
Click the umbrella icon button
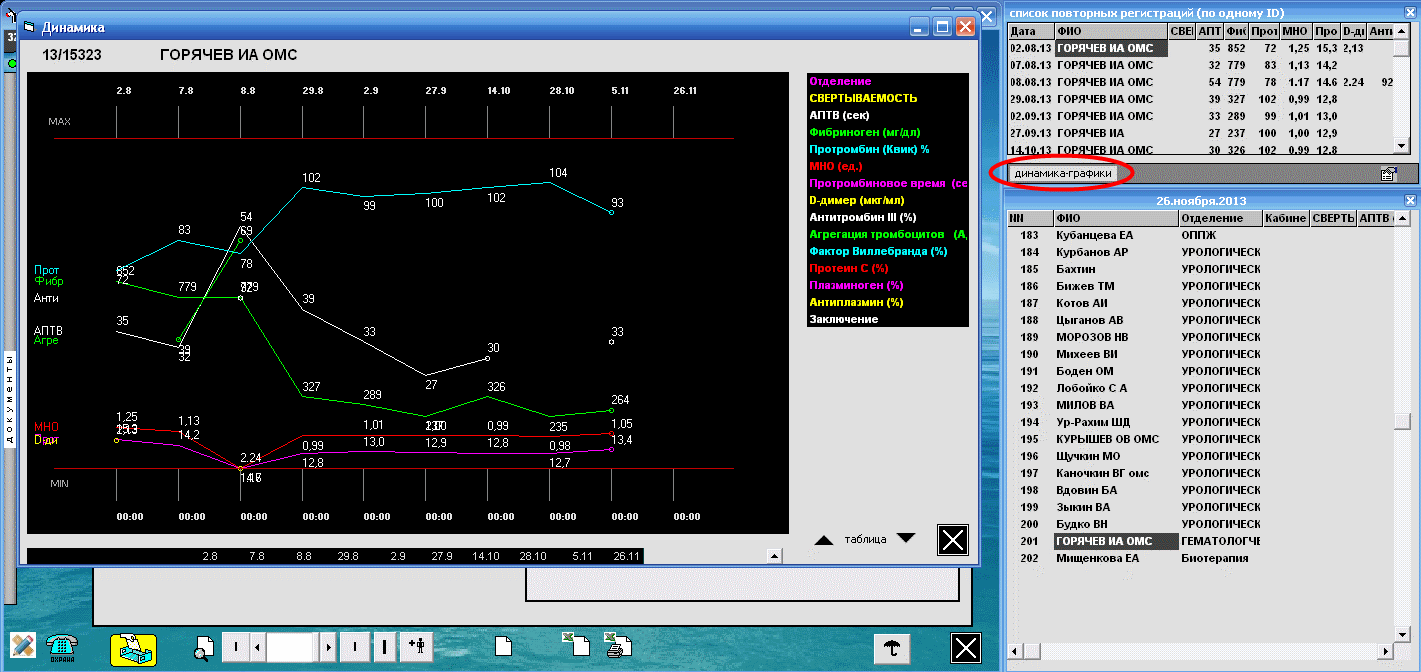point(891,647)
